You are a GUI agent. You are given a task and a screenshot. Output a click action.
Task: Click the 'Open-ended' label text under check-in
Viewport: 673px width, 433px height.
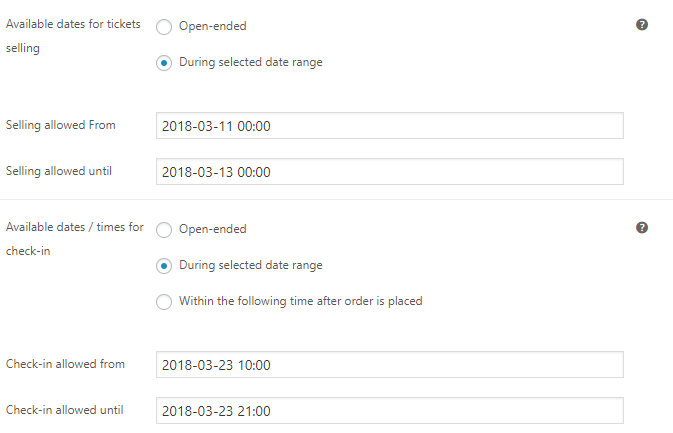[212, 229]
